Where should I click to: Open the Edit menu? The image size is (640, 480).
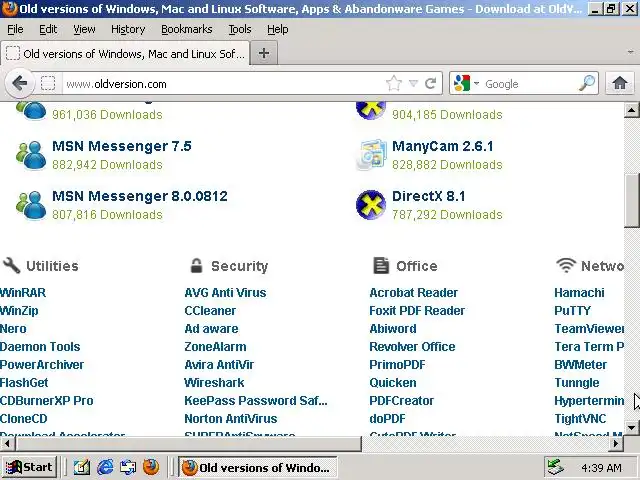(x=48, y=29)
